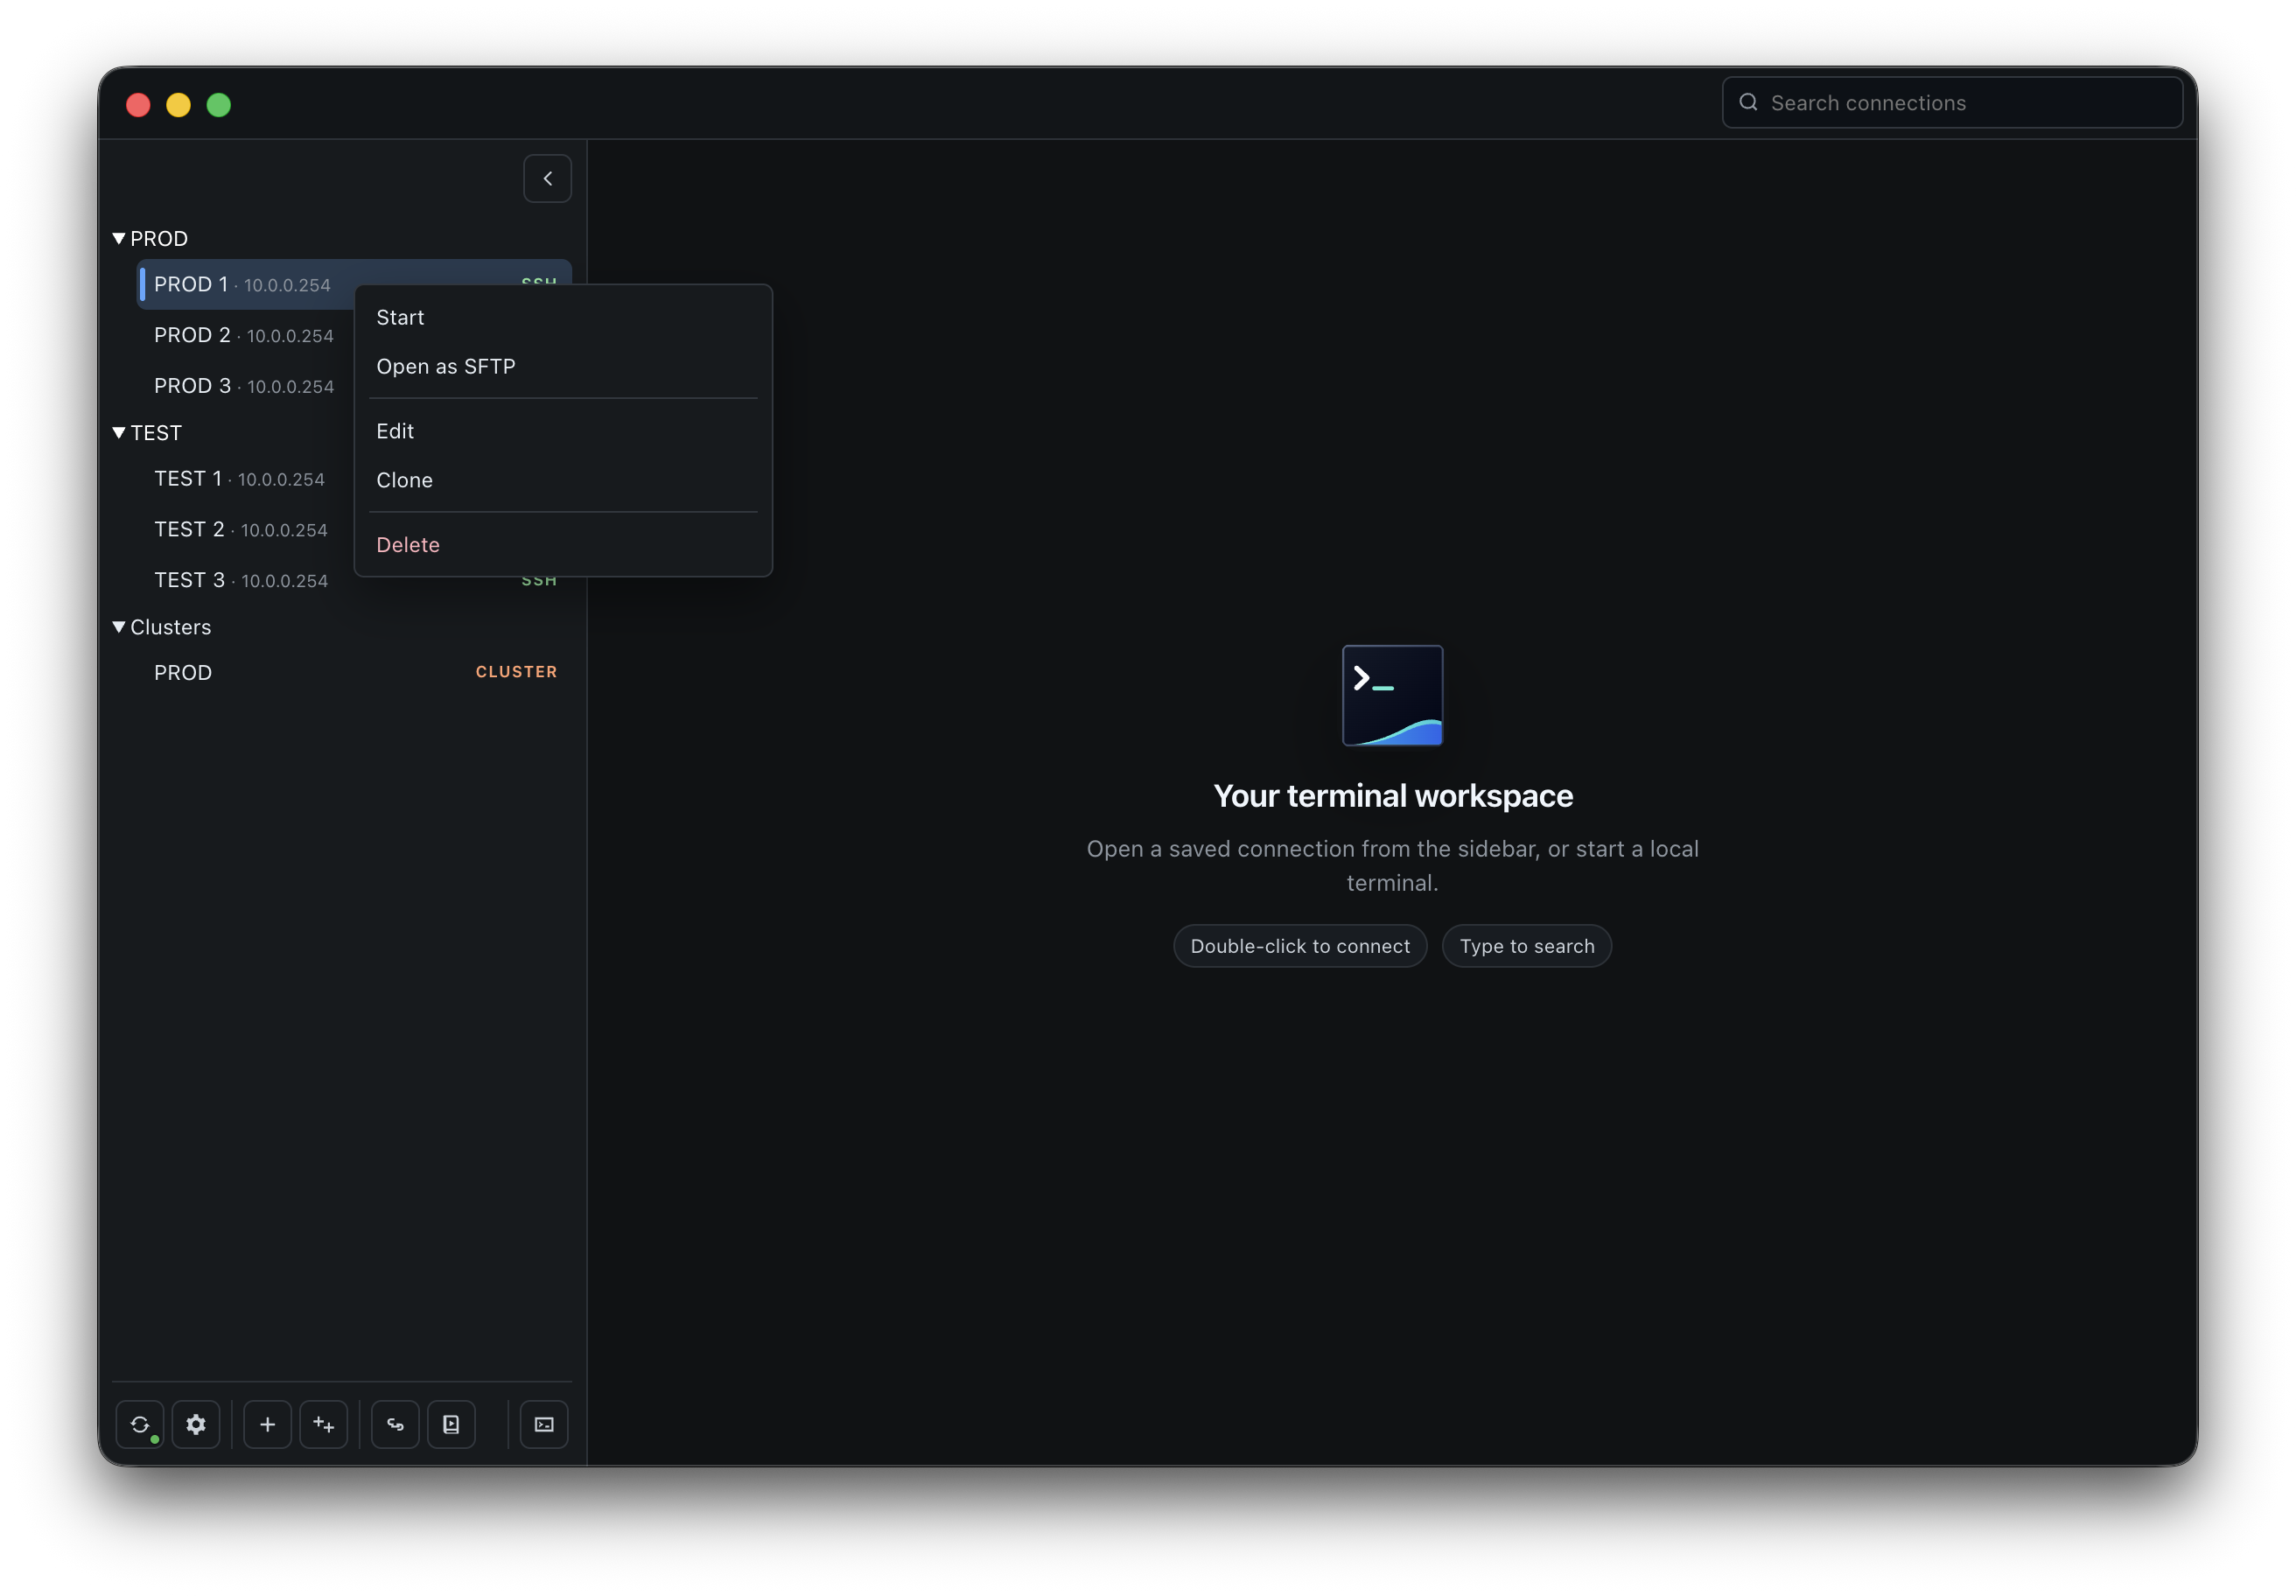Open settings via the gear icon
The width and height of the screenshot is (2296, 1596).
196,1424
